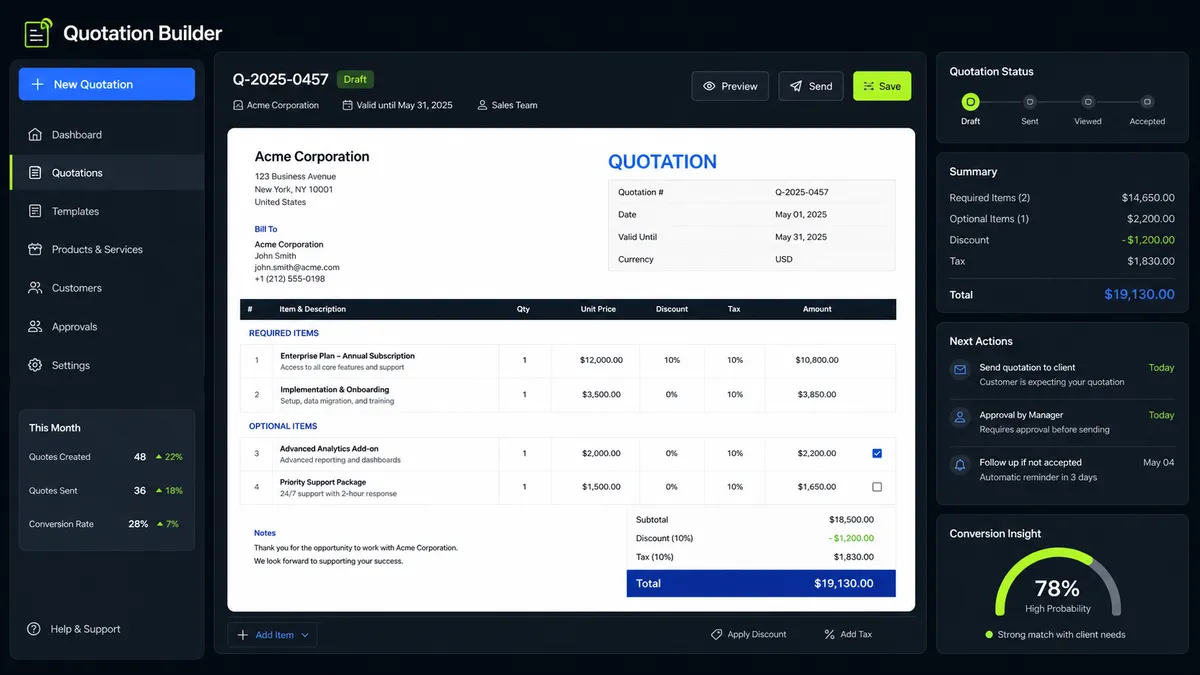
Task: Click the New Quotation button
Action: click(x=107, y=85)
